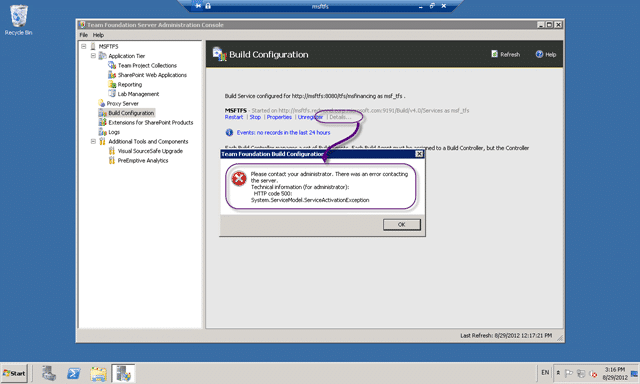Click the PreEmptive Analytics icon

click(x=111, y=160)
